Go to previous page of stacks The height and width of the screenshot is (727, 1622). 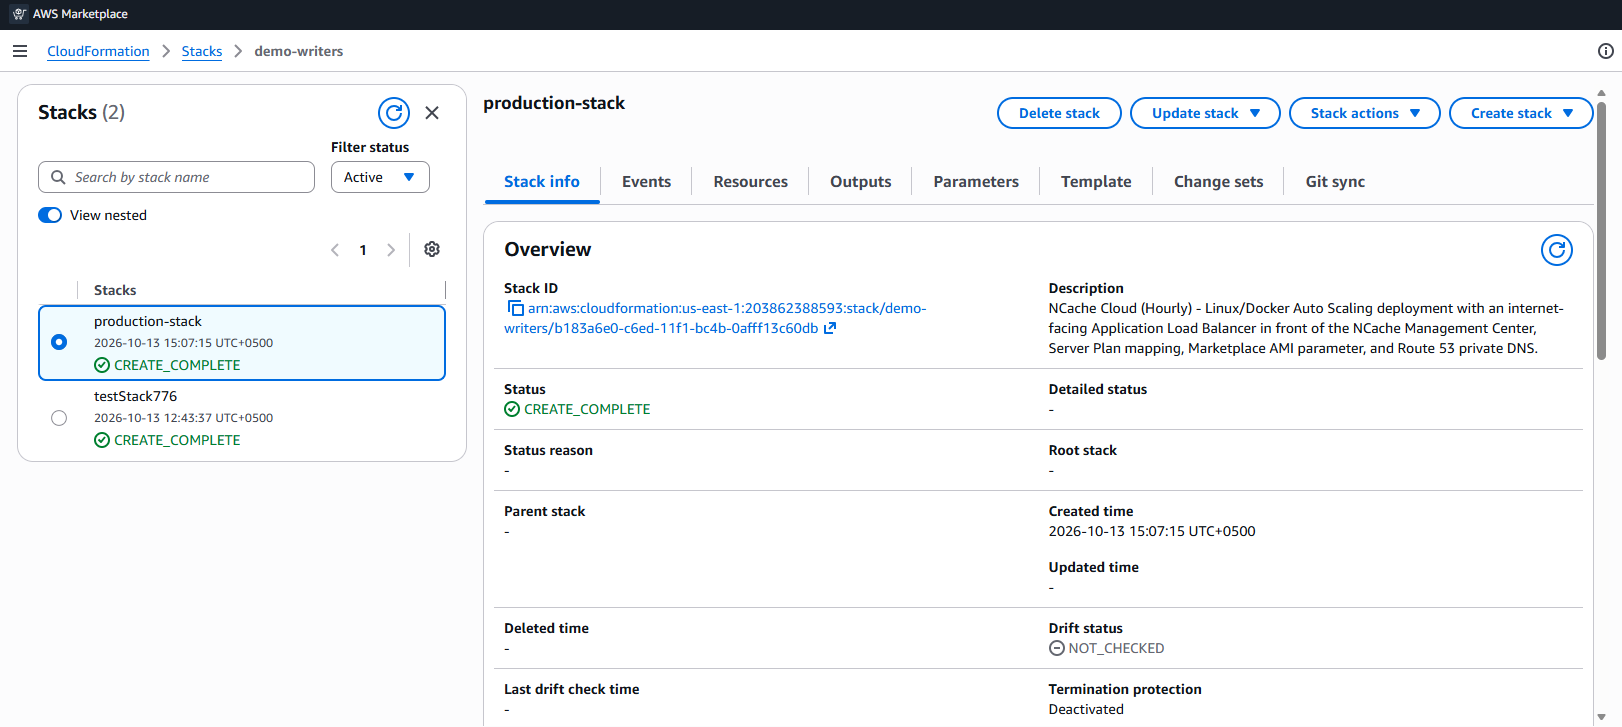tap(335, 250)
